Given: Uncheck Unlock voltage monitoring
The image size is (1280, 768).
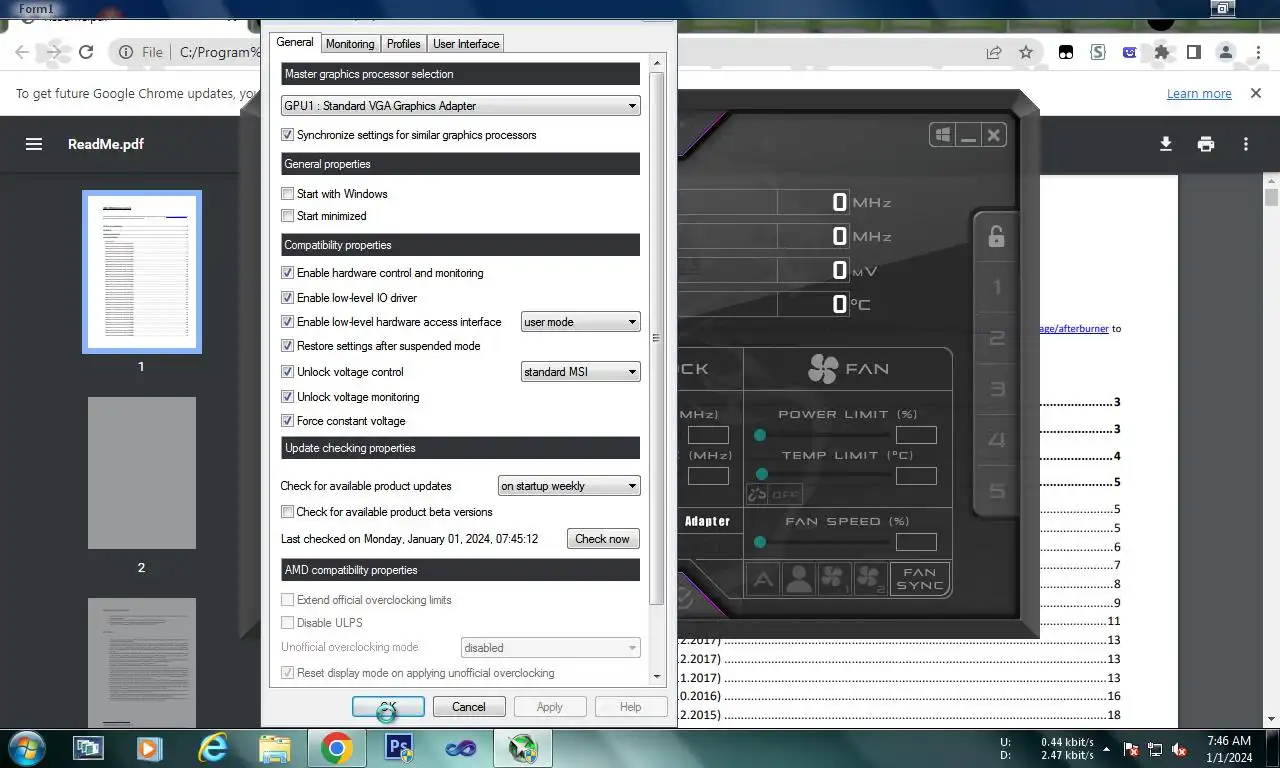Looking at the screenshot, I should pos(288,397).
